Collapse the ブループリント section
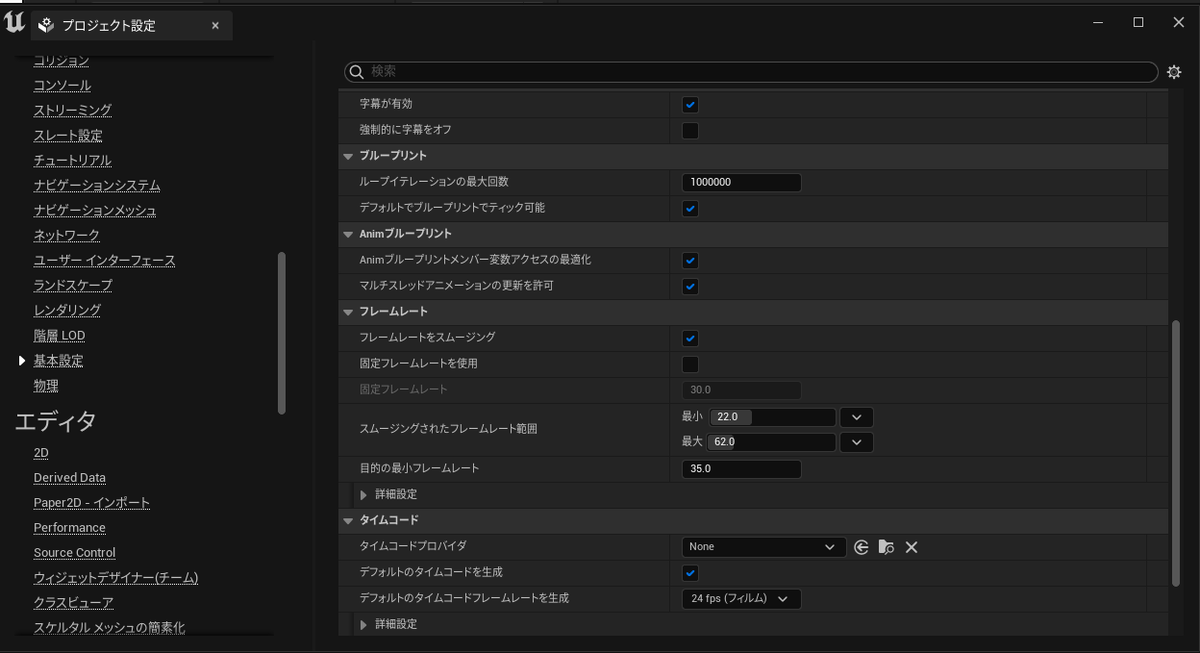1200x653 pixels. (x=349, y=156)
